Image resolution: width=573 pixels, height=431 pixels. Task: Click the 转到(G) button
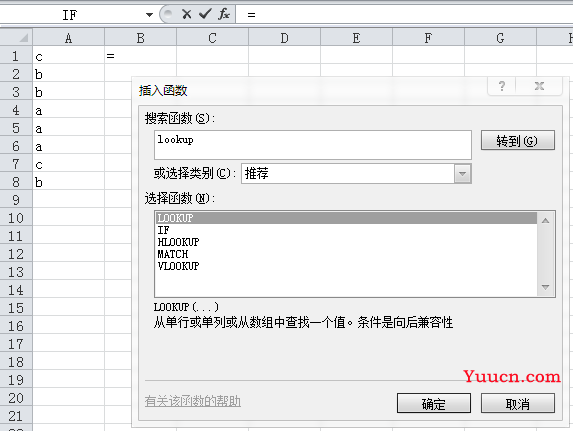point(517,140)
